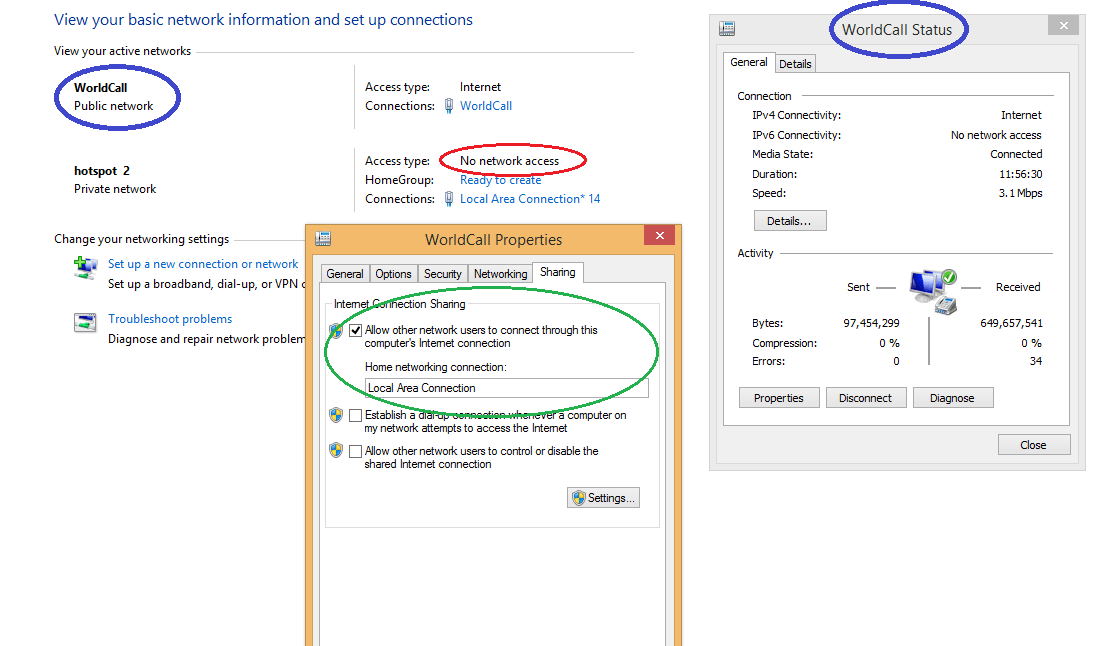Open the Options tab

(x=393, y=274)
